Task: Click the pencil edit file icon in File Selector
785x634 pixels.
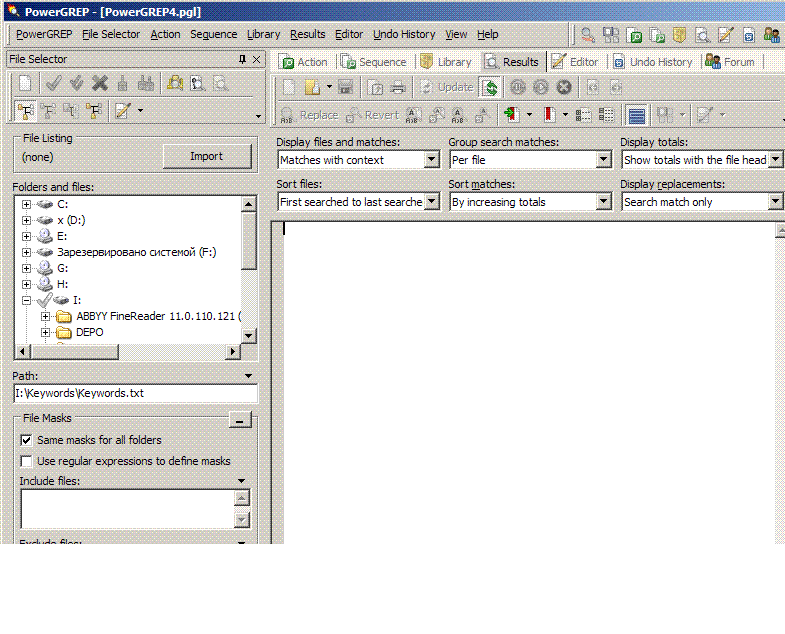Action: click(123, 111)
